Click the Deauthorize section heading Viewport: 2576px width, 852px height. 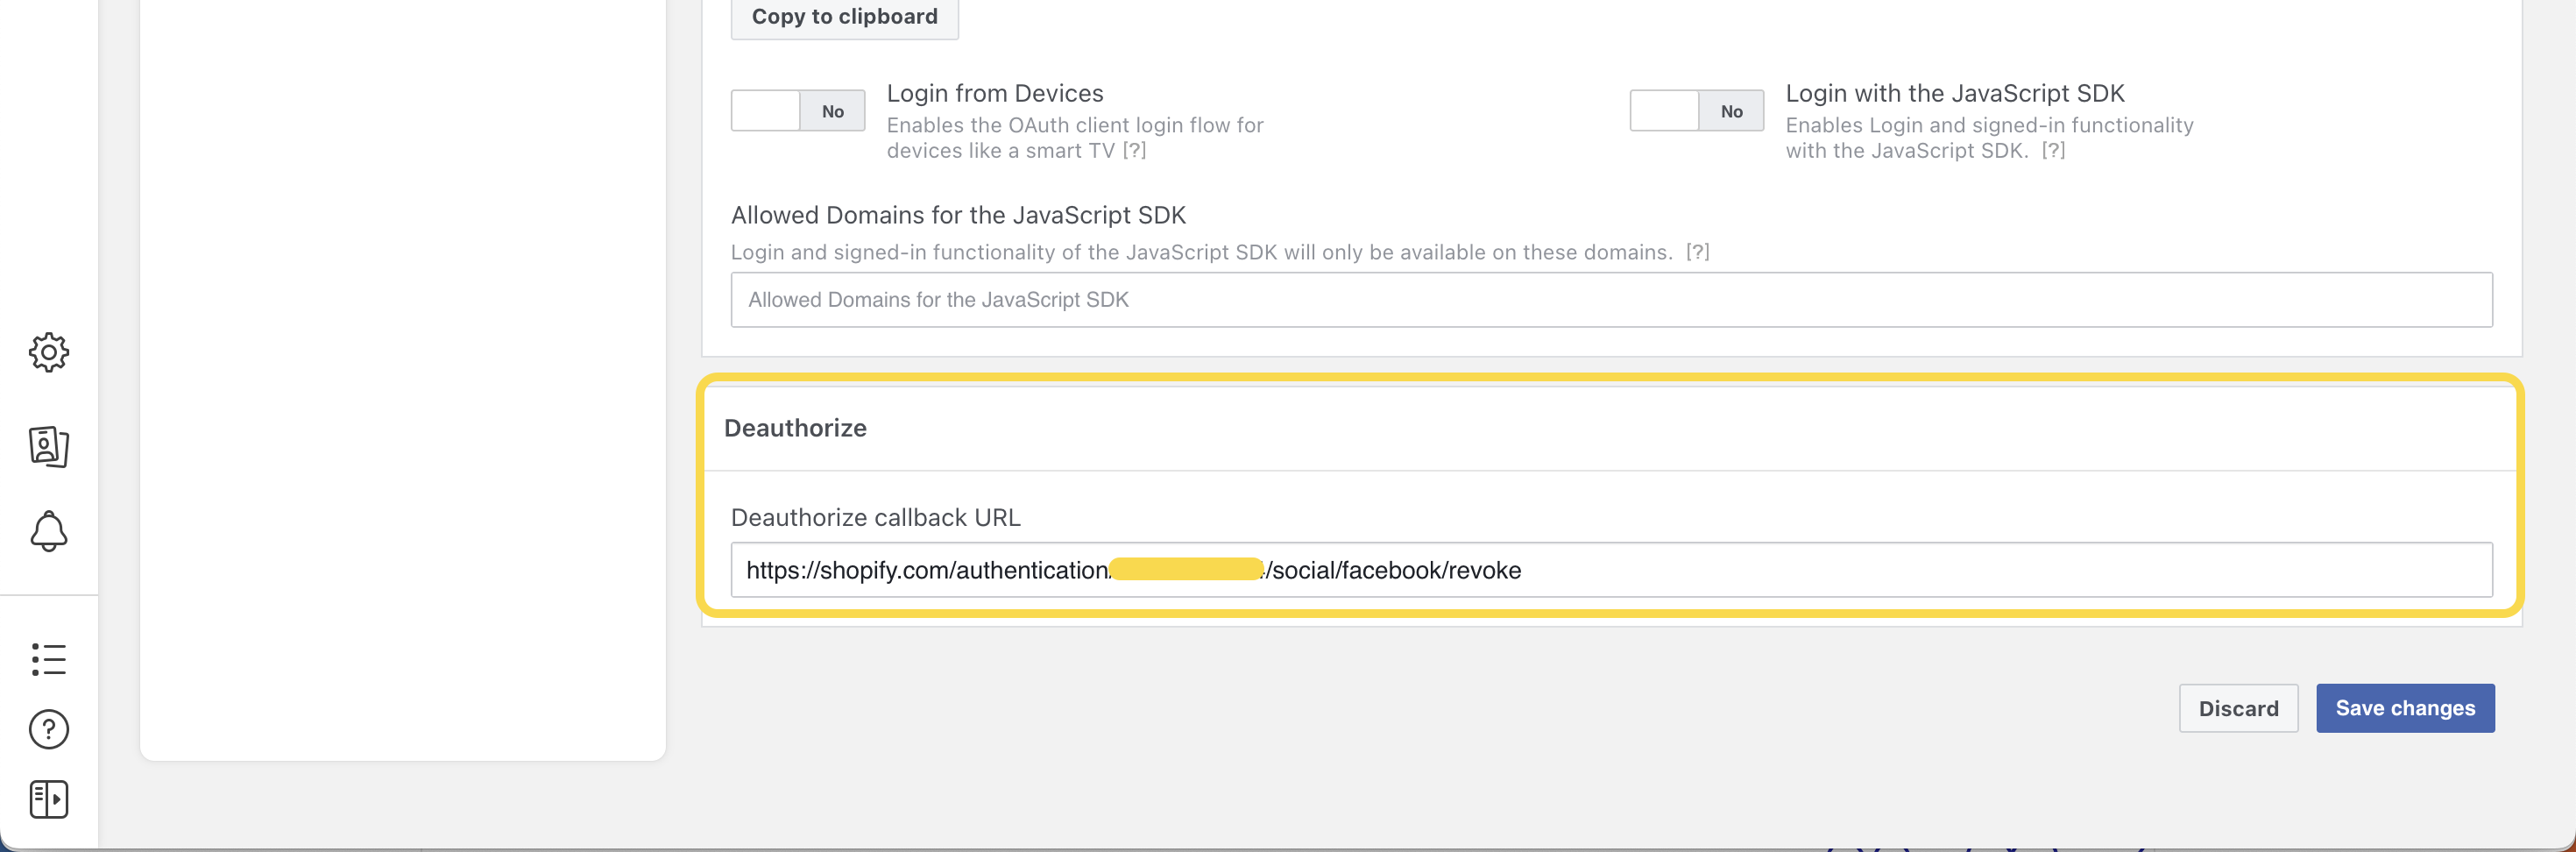(x=795, y=428)
